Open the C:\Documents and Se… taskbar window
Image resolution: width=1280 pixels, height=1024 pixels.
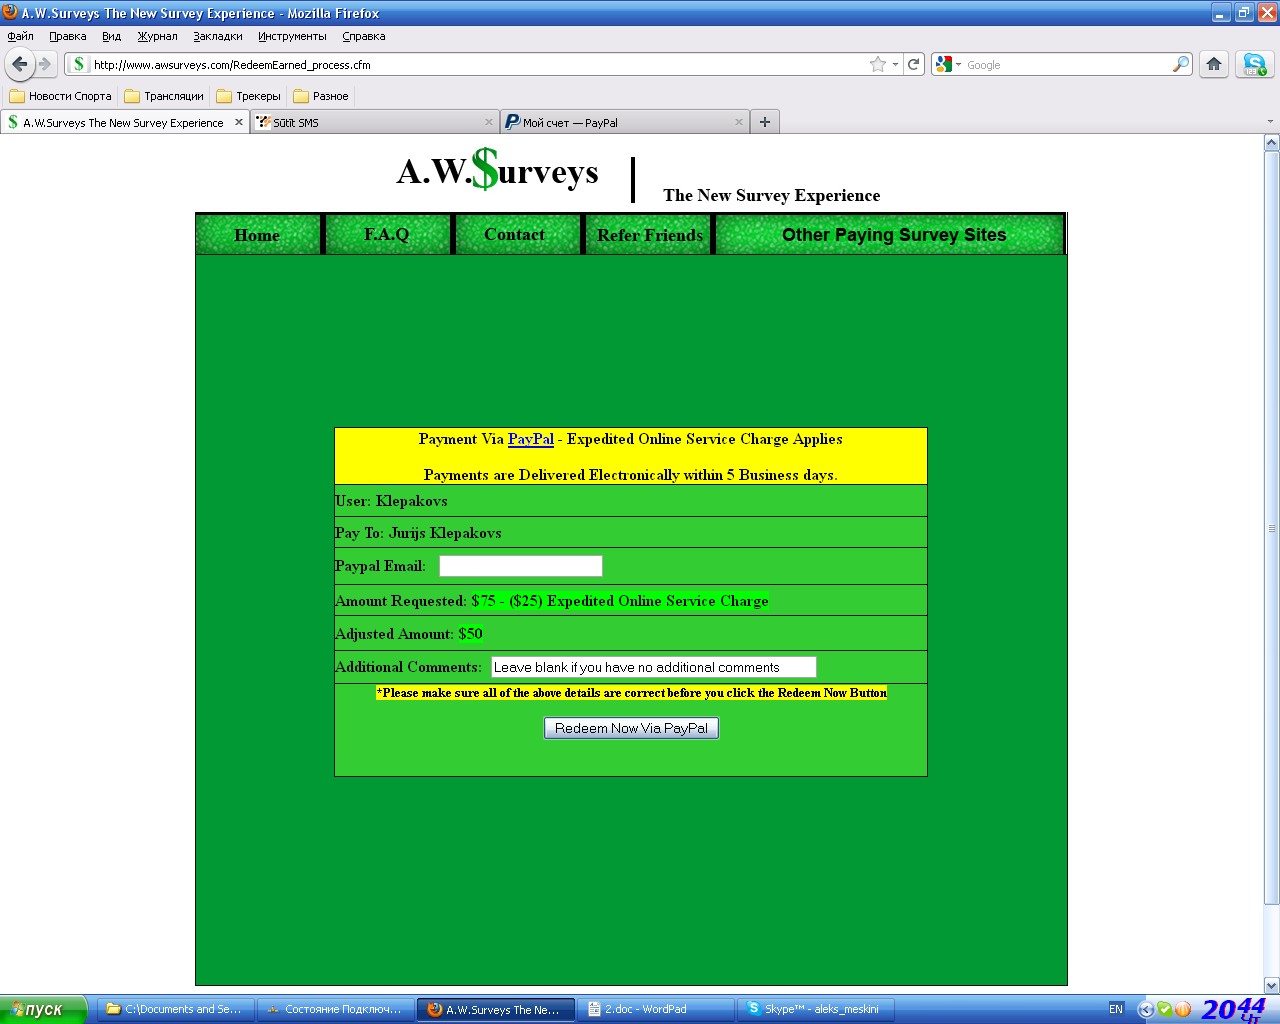pos(175,1009)
